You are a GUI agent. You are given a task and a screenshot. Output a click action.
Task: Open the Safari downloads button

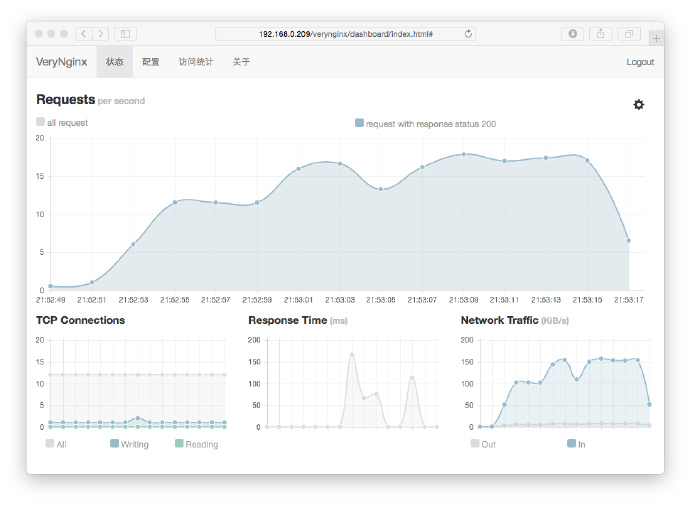pyautogui.click(x=573, y=34)
